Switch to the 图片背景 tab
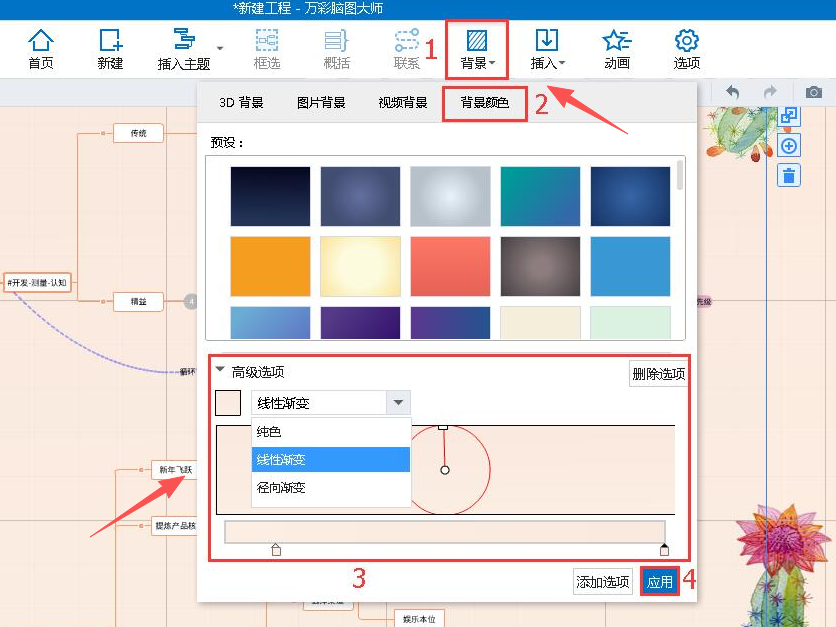This screenshot has width=836, height=627. [321, 102]
